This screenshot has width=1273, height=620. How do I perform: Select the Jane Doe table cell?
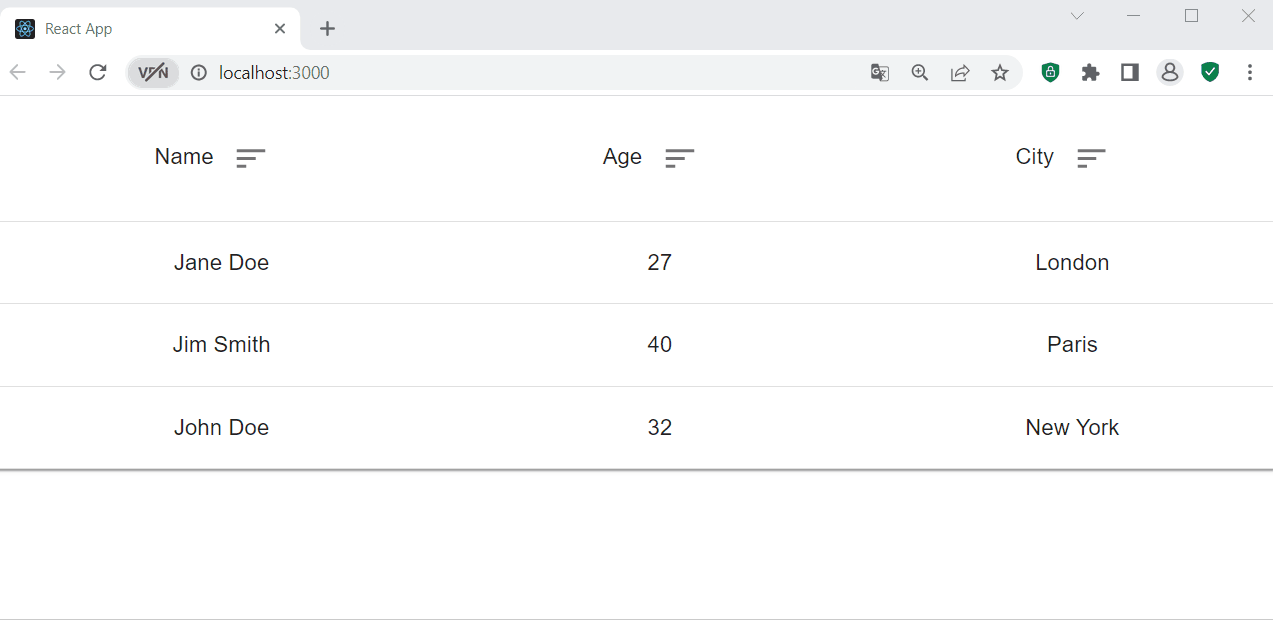(221, 263)
